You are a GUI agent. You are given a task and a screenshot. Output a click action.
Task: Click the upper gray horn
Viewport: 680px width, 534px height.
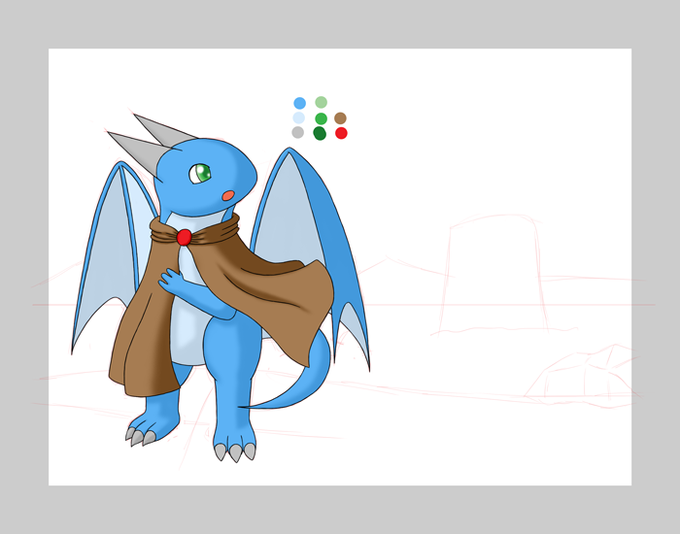(x=164, y=131)
